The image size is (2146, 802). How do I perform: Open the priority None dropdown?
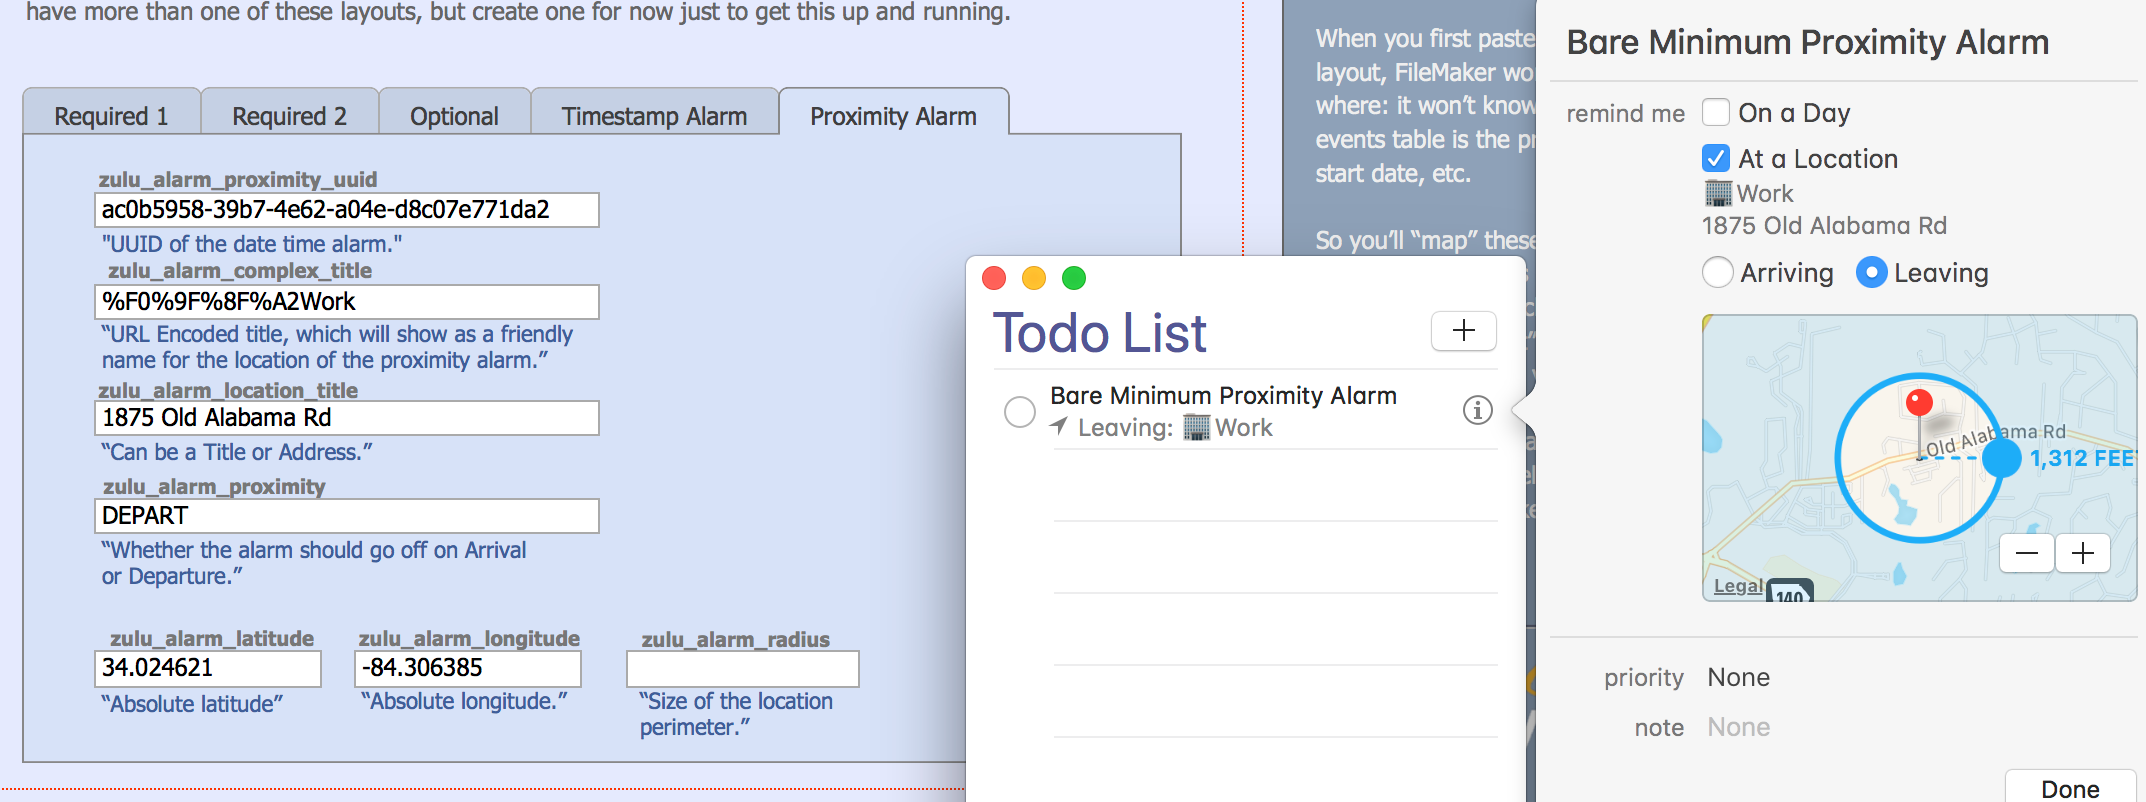[1738, 677]
